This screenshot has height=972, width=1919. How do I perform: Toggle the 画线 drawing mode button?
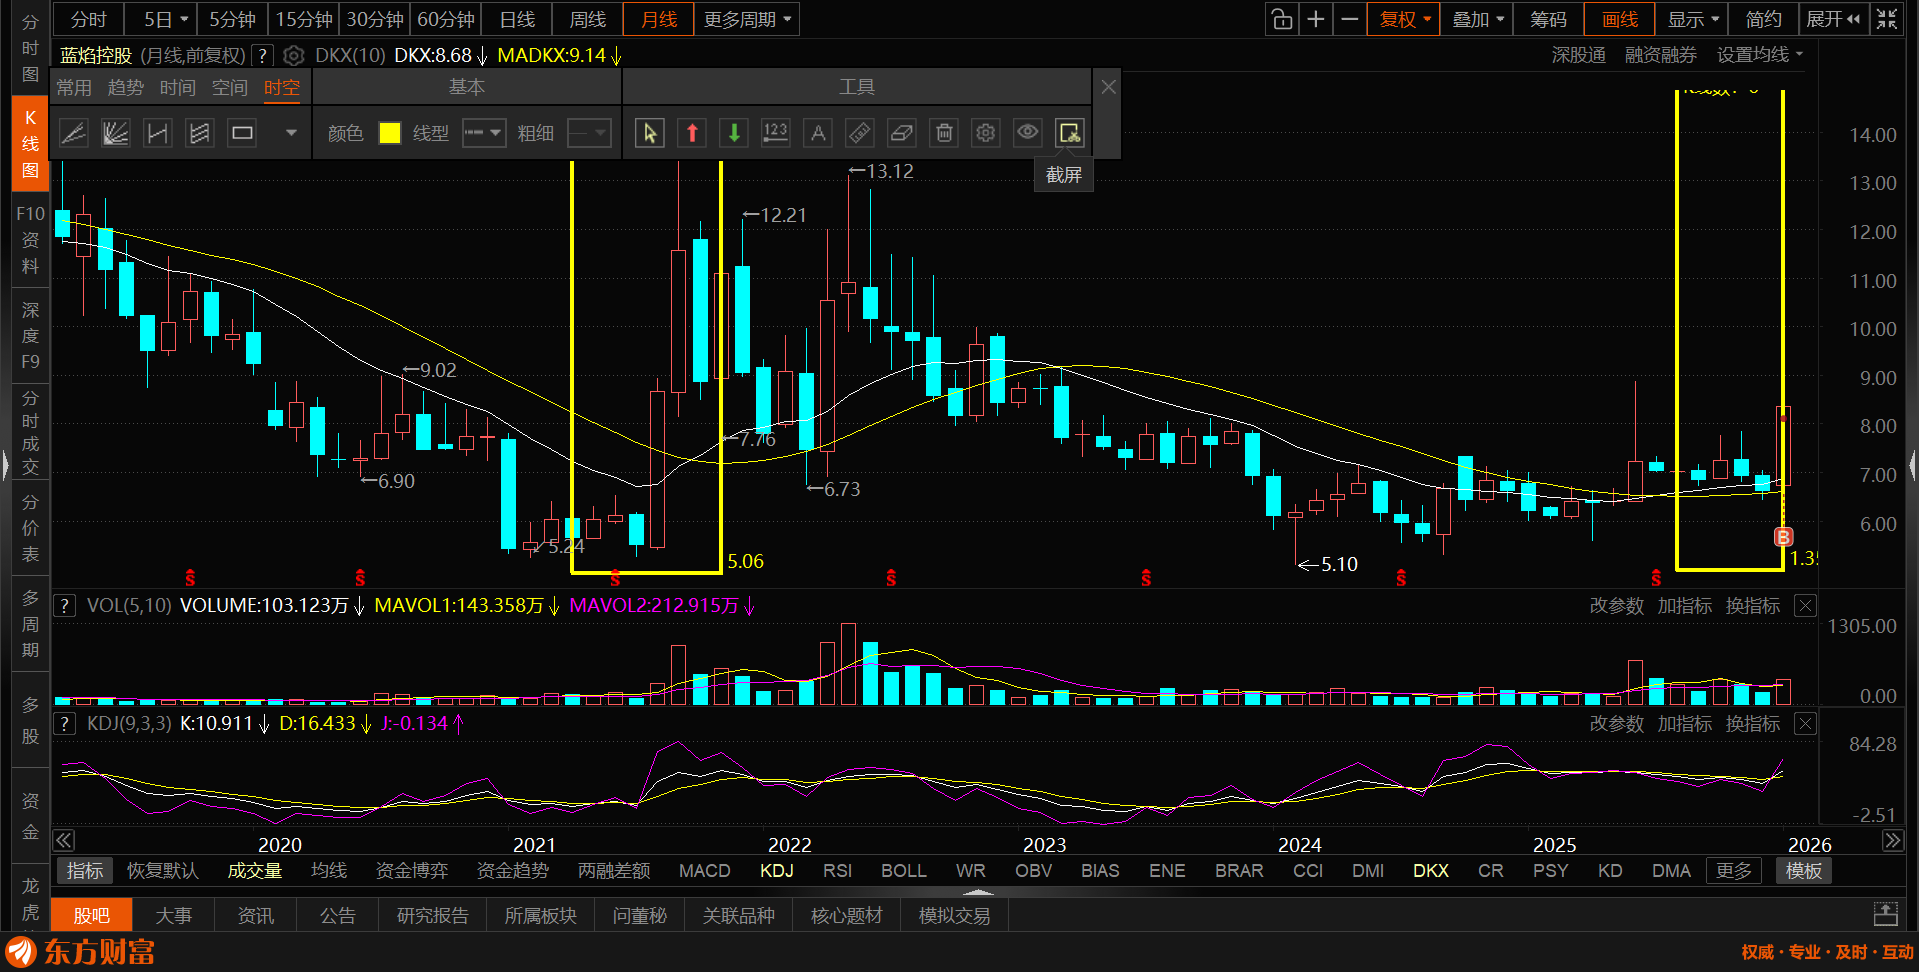click(x=1619, y=19)
